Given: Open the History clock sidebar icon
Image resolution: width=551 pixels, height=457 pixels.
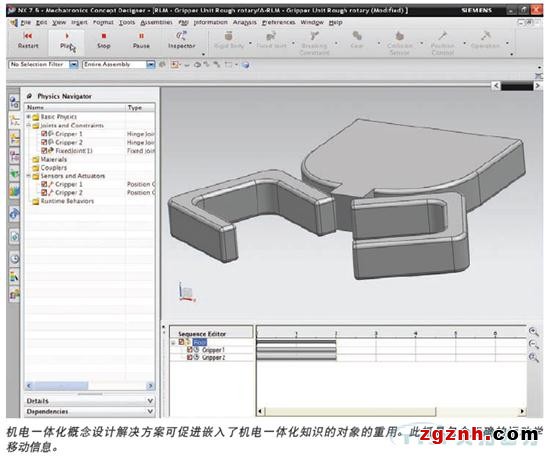Looking at the screenshot, I should coord(14,259).
